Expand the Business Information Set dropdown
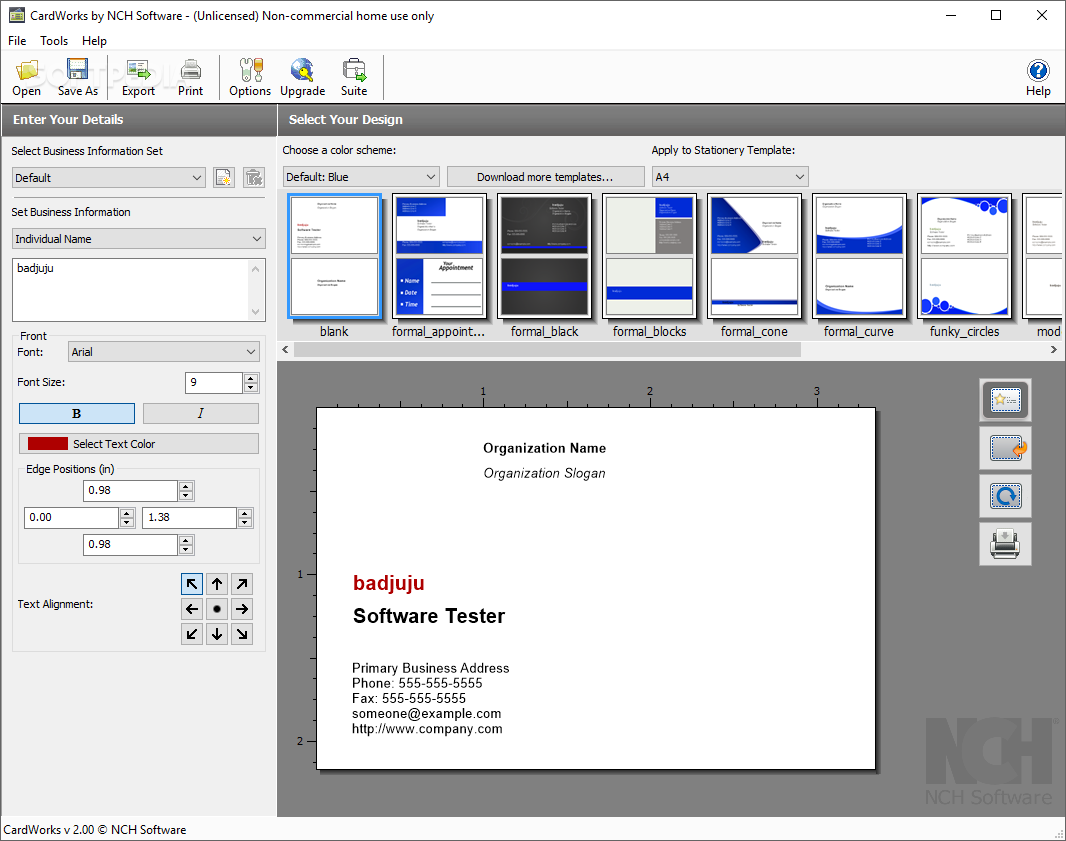The image size is (1066, 841). point(109,178)
